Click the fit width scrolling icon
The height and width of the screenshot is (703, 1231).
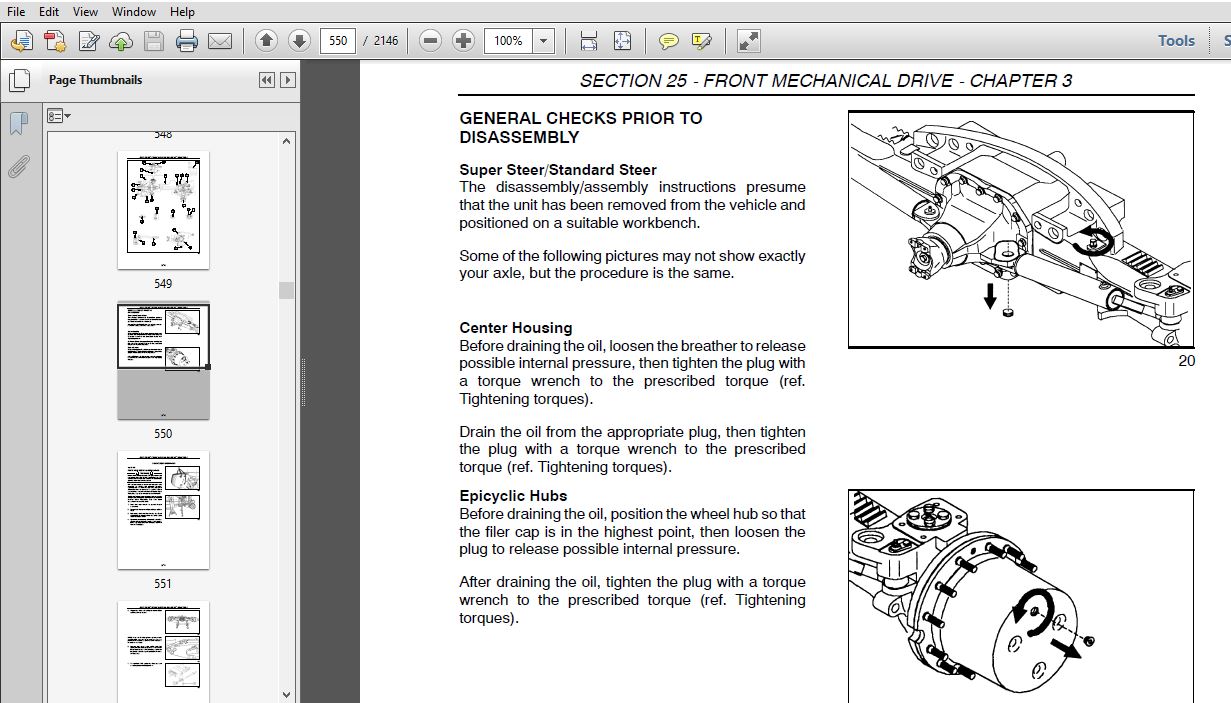589,41
